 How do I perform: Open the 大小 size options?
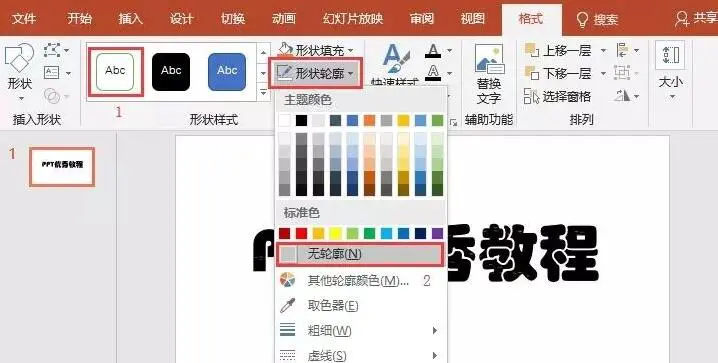[x=670, y=72]
